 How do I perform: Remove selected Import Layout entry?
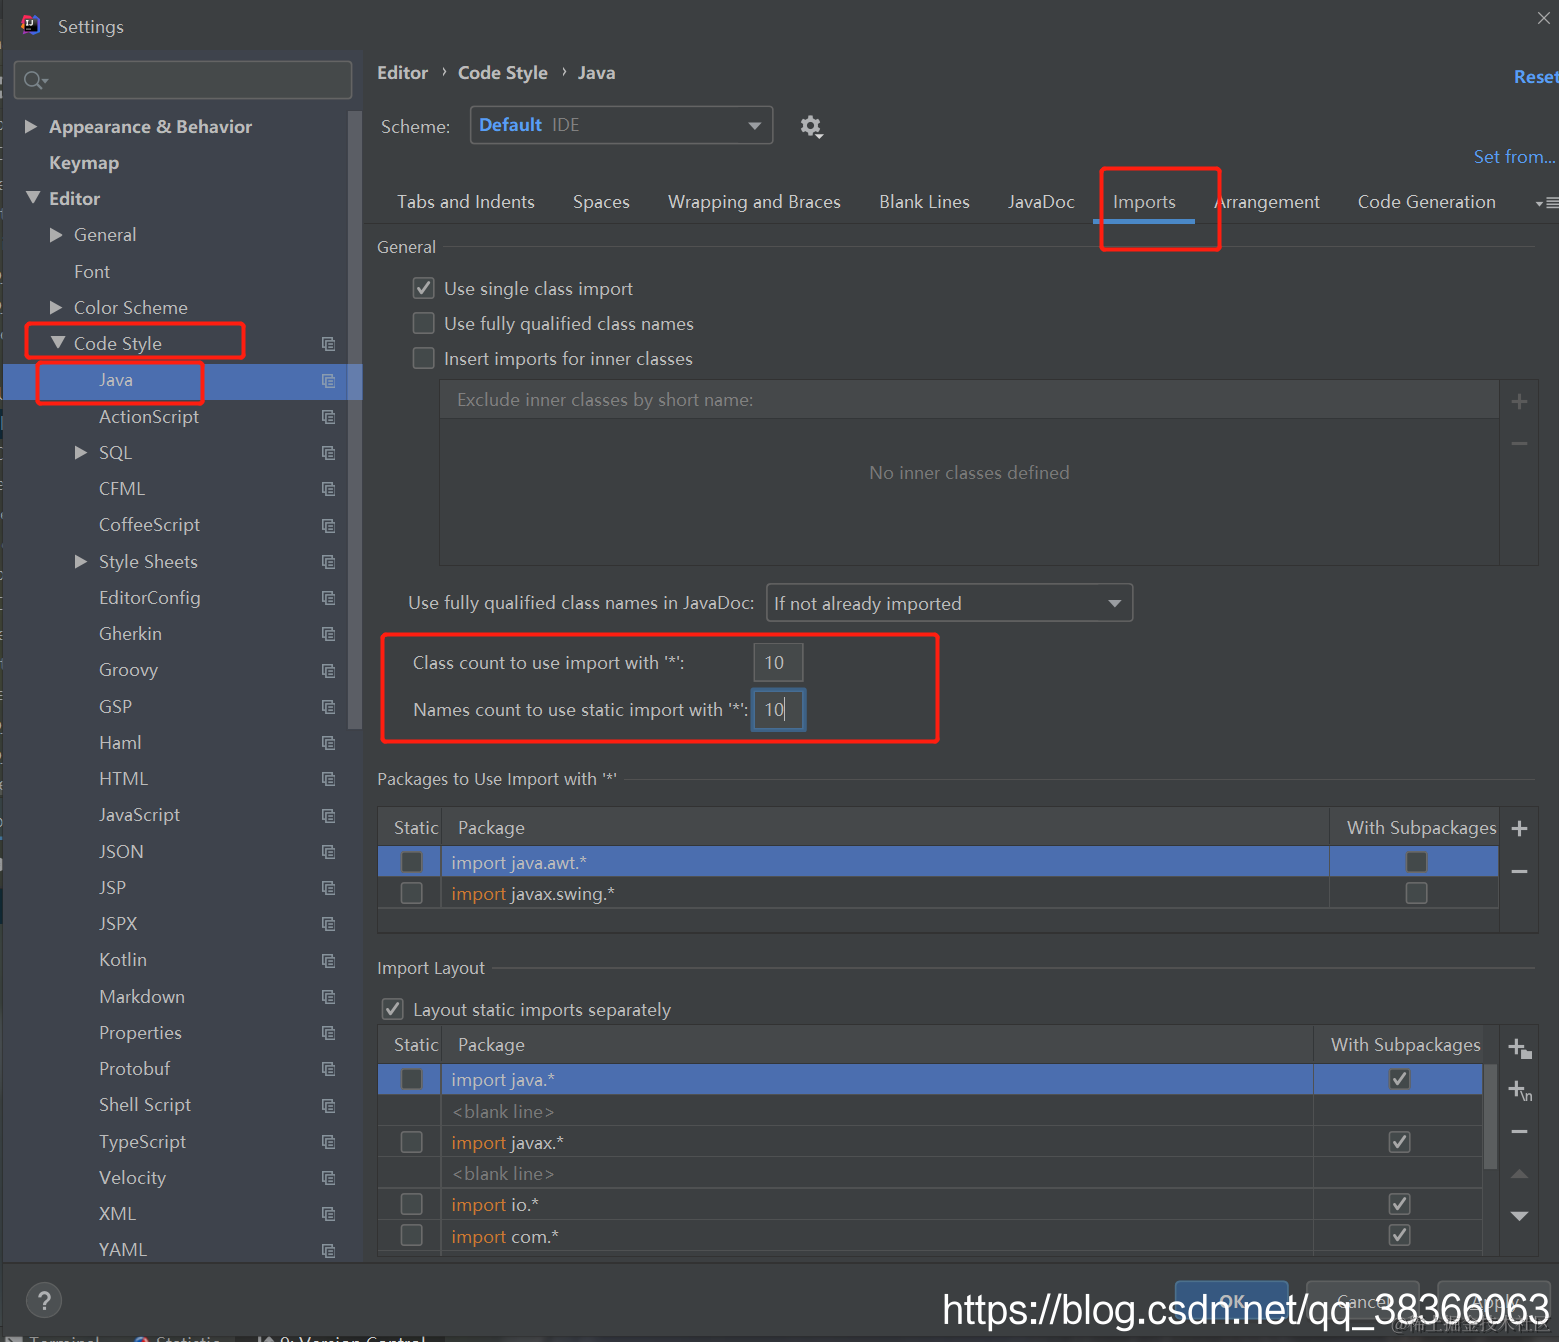coord(1519,1132)
